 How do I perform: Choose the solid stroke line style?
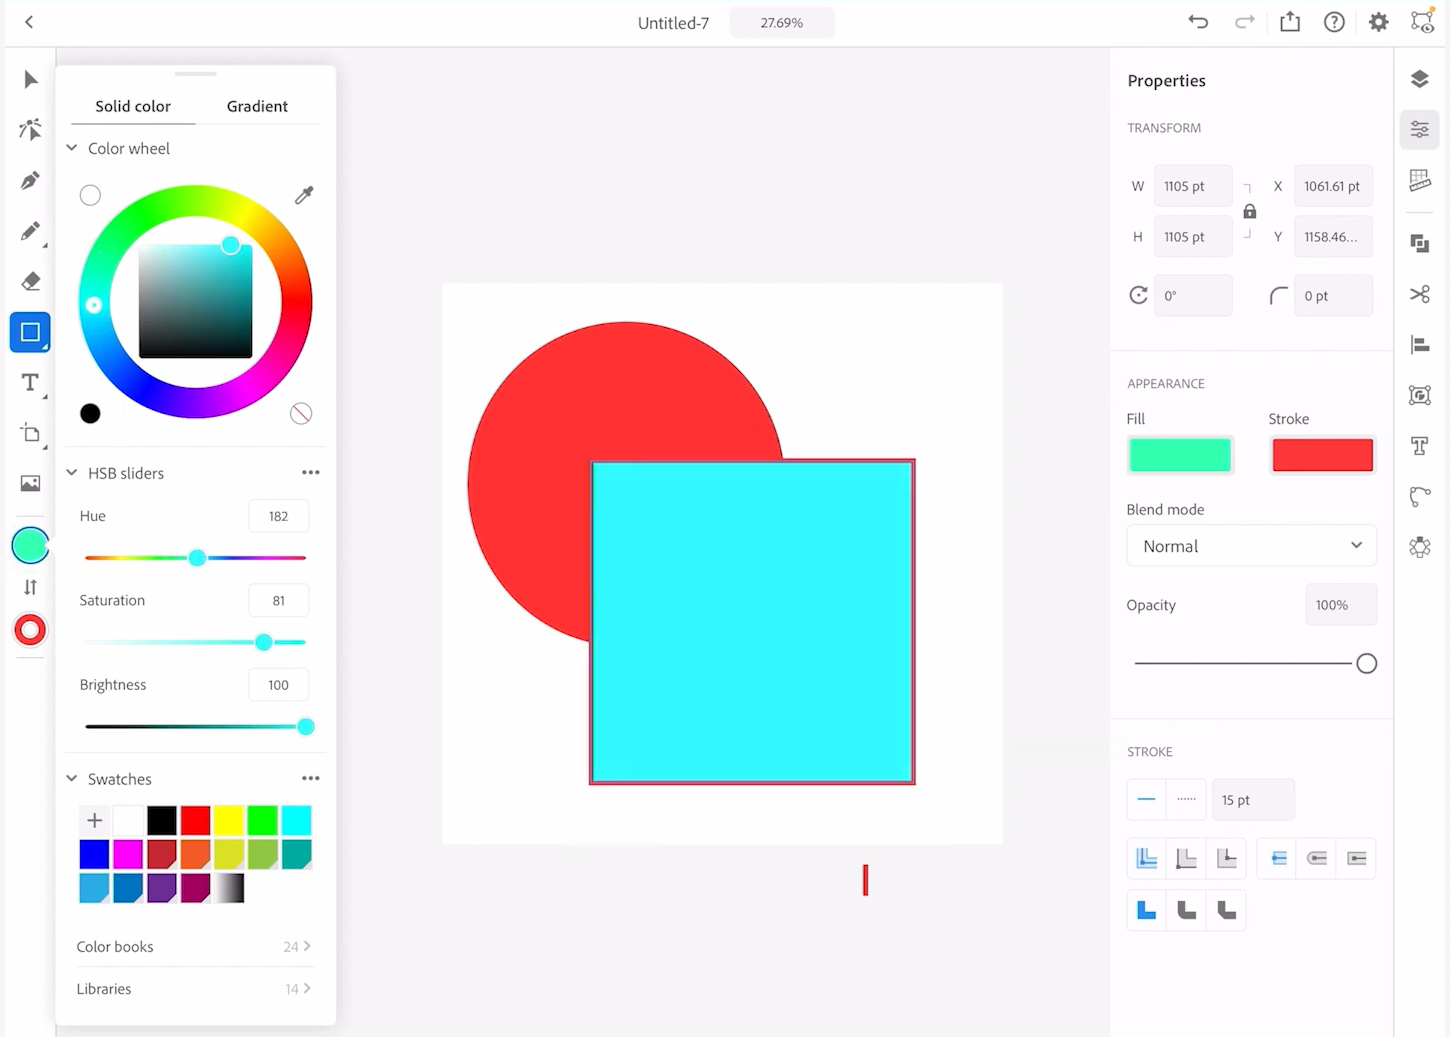(1146, 799)
